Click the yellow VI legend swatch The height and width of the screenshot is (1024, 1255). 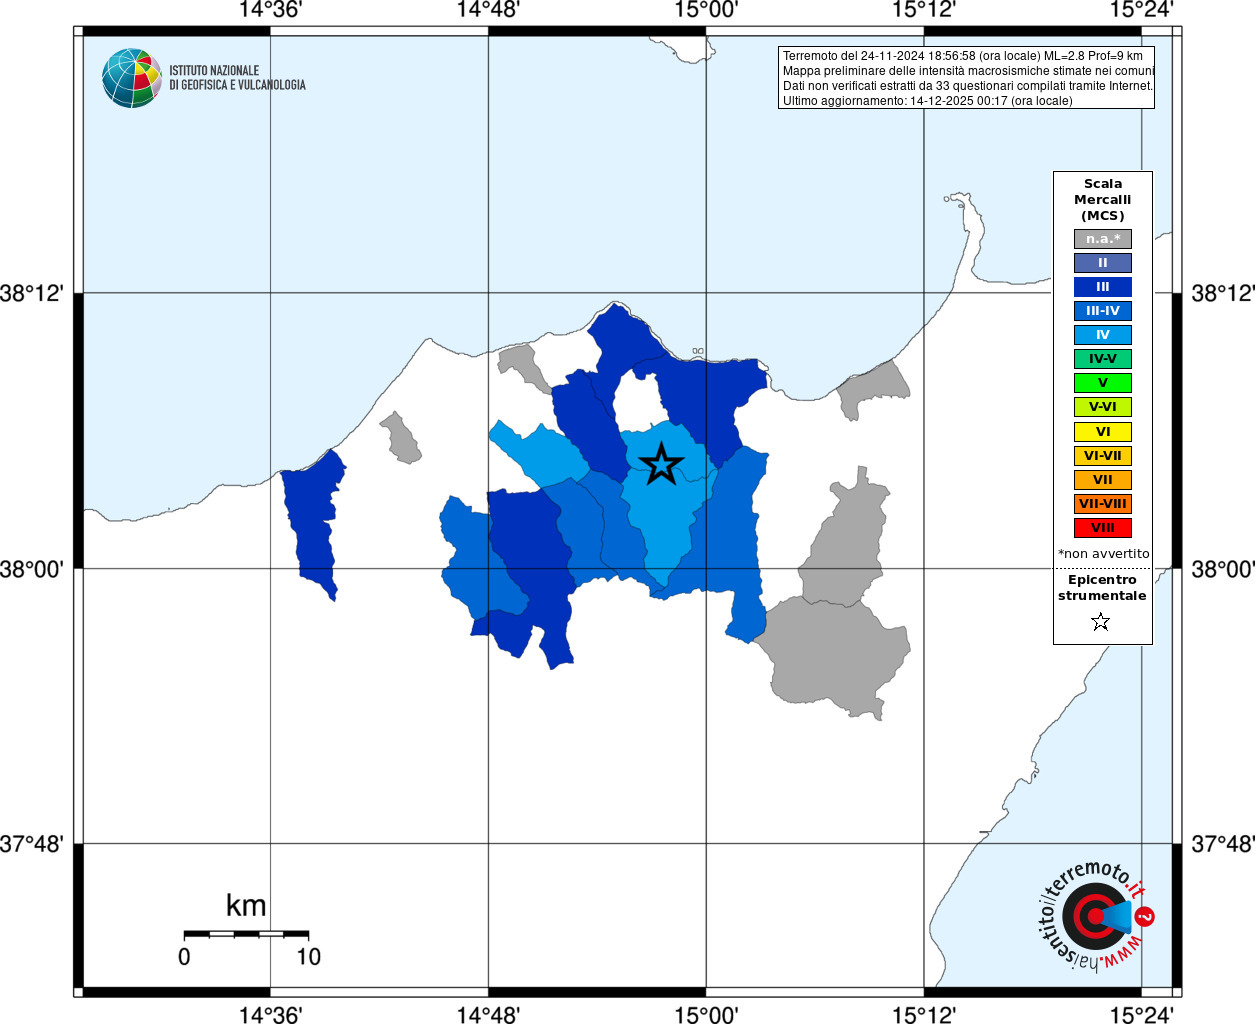tap(1103, 432)
